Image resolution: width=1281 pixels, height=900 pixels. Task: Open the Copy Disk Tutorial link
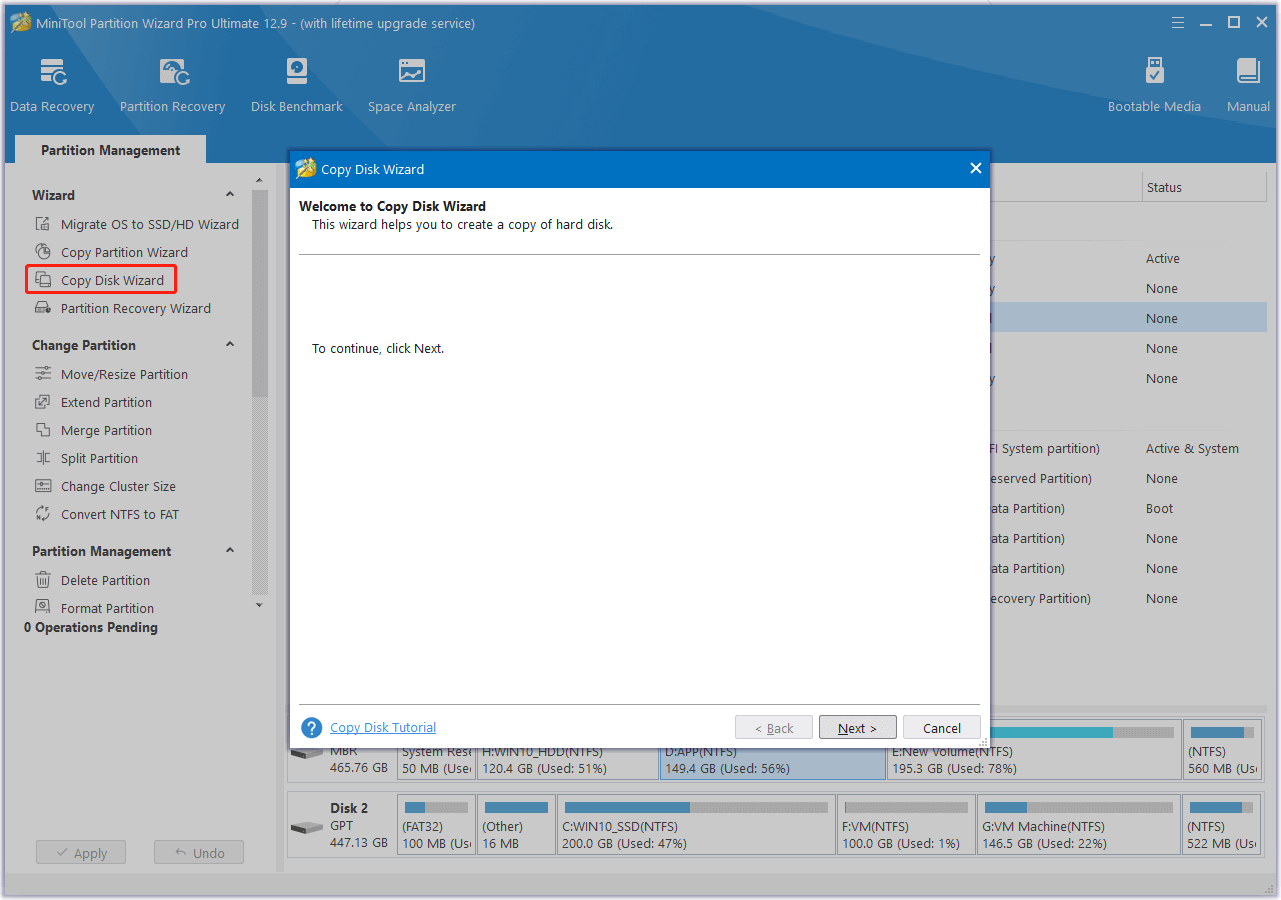click(x=383, y=728)
